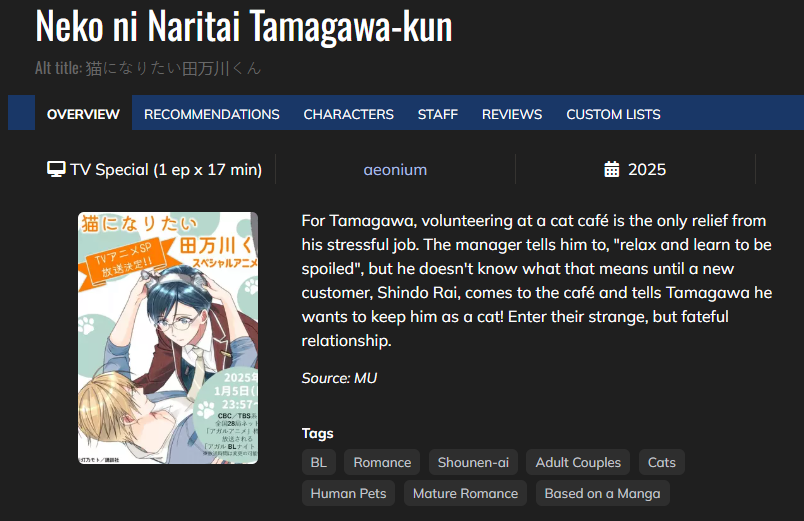Go to the Characters tab
This screenshot has width=804, height=521.
coord(348,114)
